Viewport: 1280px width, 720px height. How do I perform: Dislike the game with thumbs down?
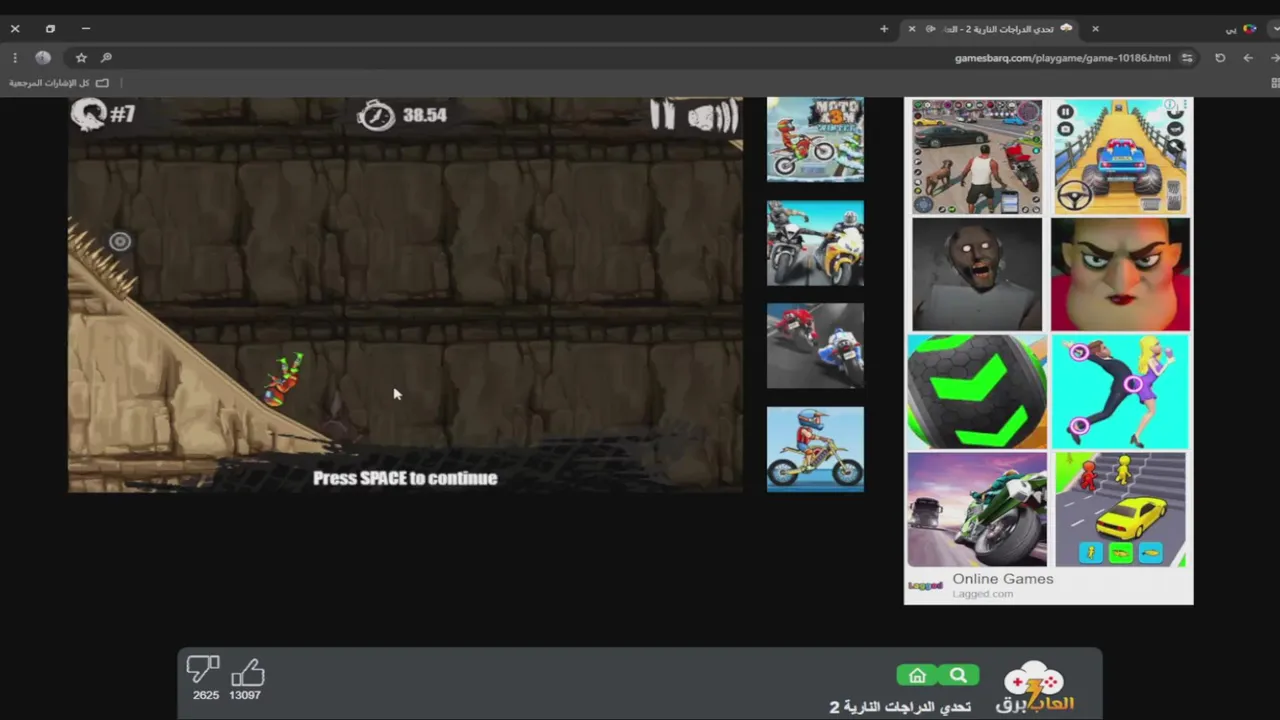click(x=203, y=669)
